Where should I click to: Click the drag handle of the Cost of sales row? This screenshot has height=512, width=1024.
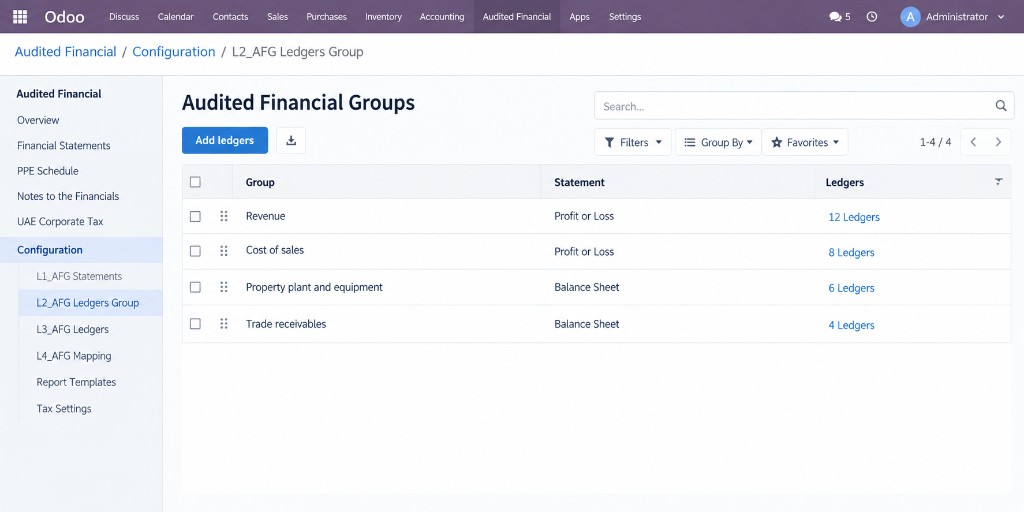[224, 251]
